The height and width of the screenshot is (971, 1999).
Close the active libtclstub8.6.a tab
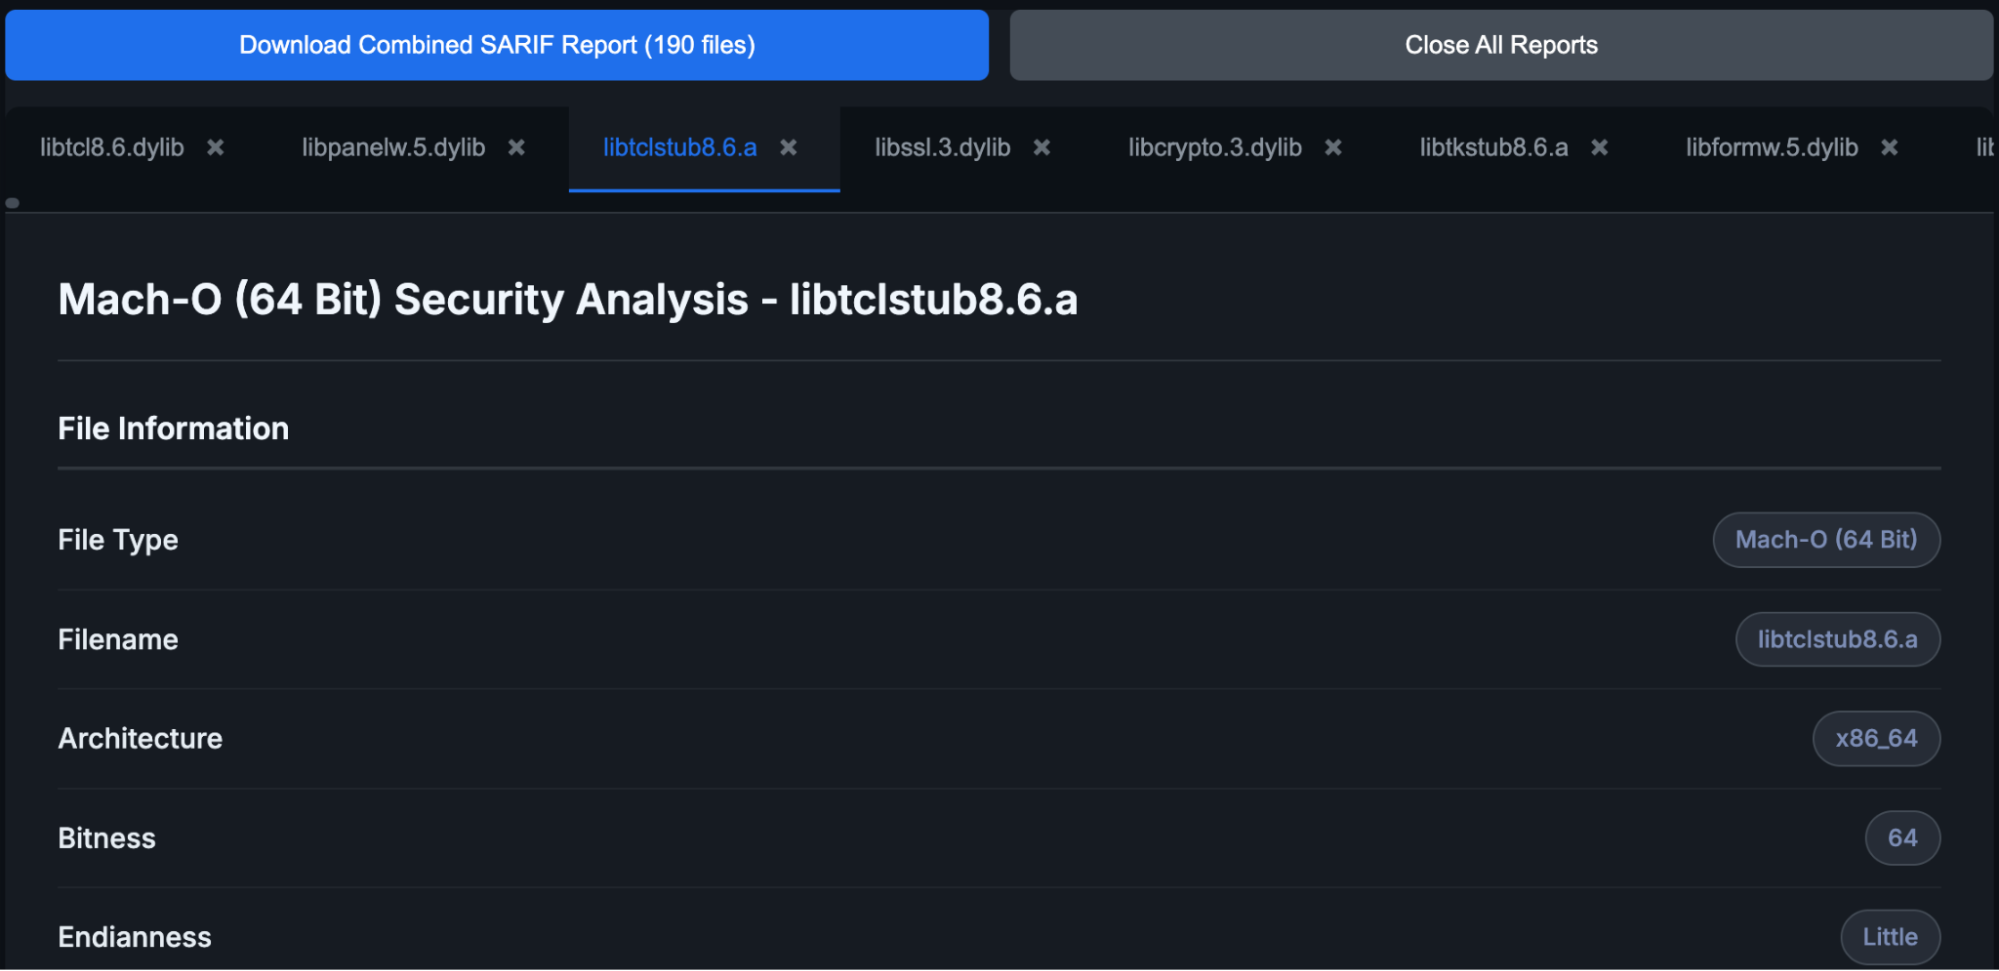(789, 147)
